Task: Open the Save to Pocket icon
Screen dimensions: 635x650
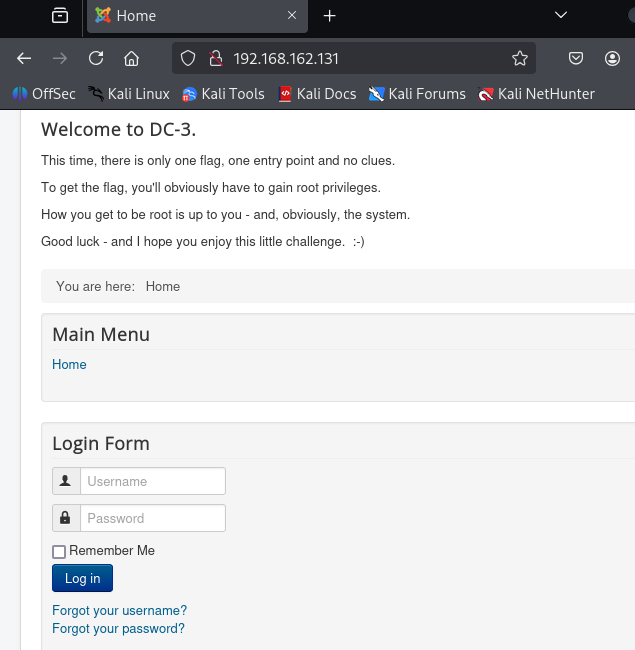Action: pos(576,58)
